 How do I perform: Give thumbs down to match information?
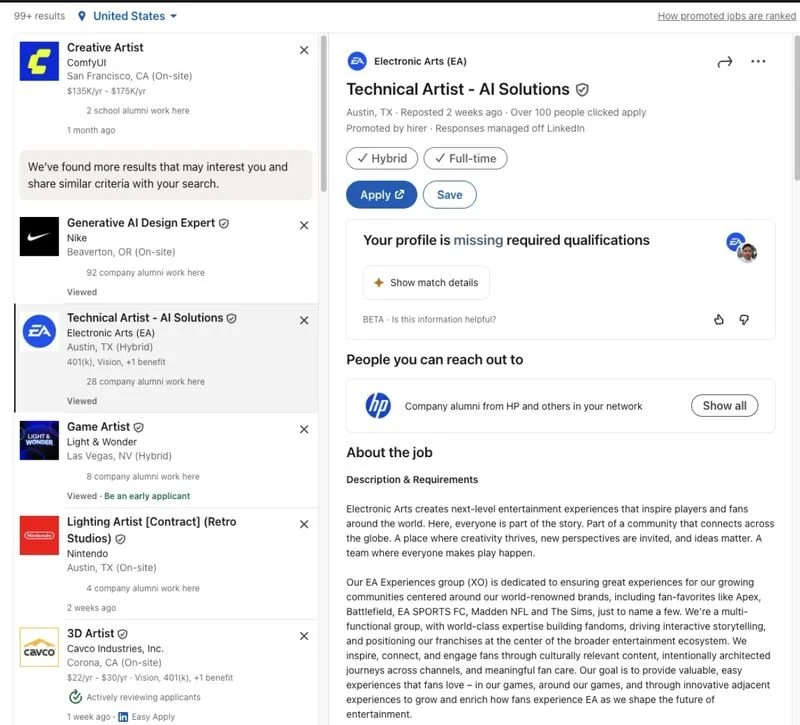click(x=744, y=319)
